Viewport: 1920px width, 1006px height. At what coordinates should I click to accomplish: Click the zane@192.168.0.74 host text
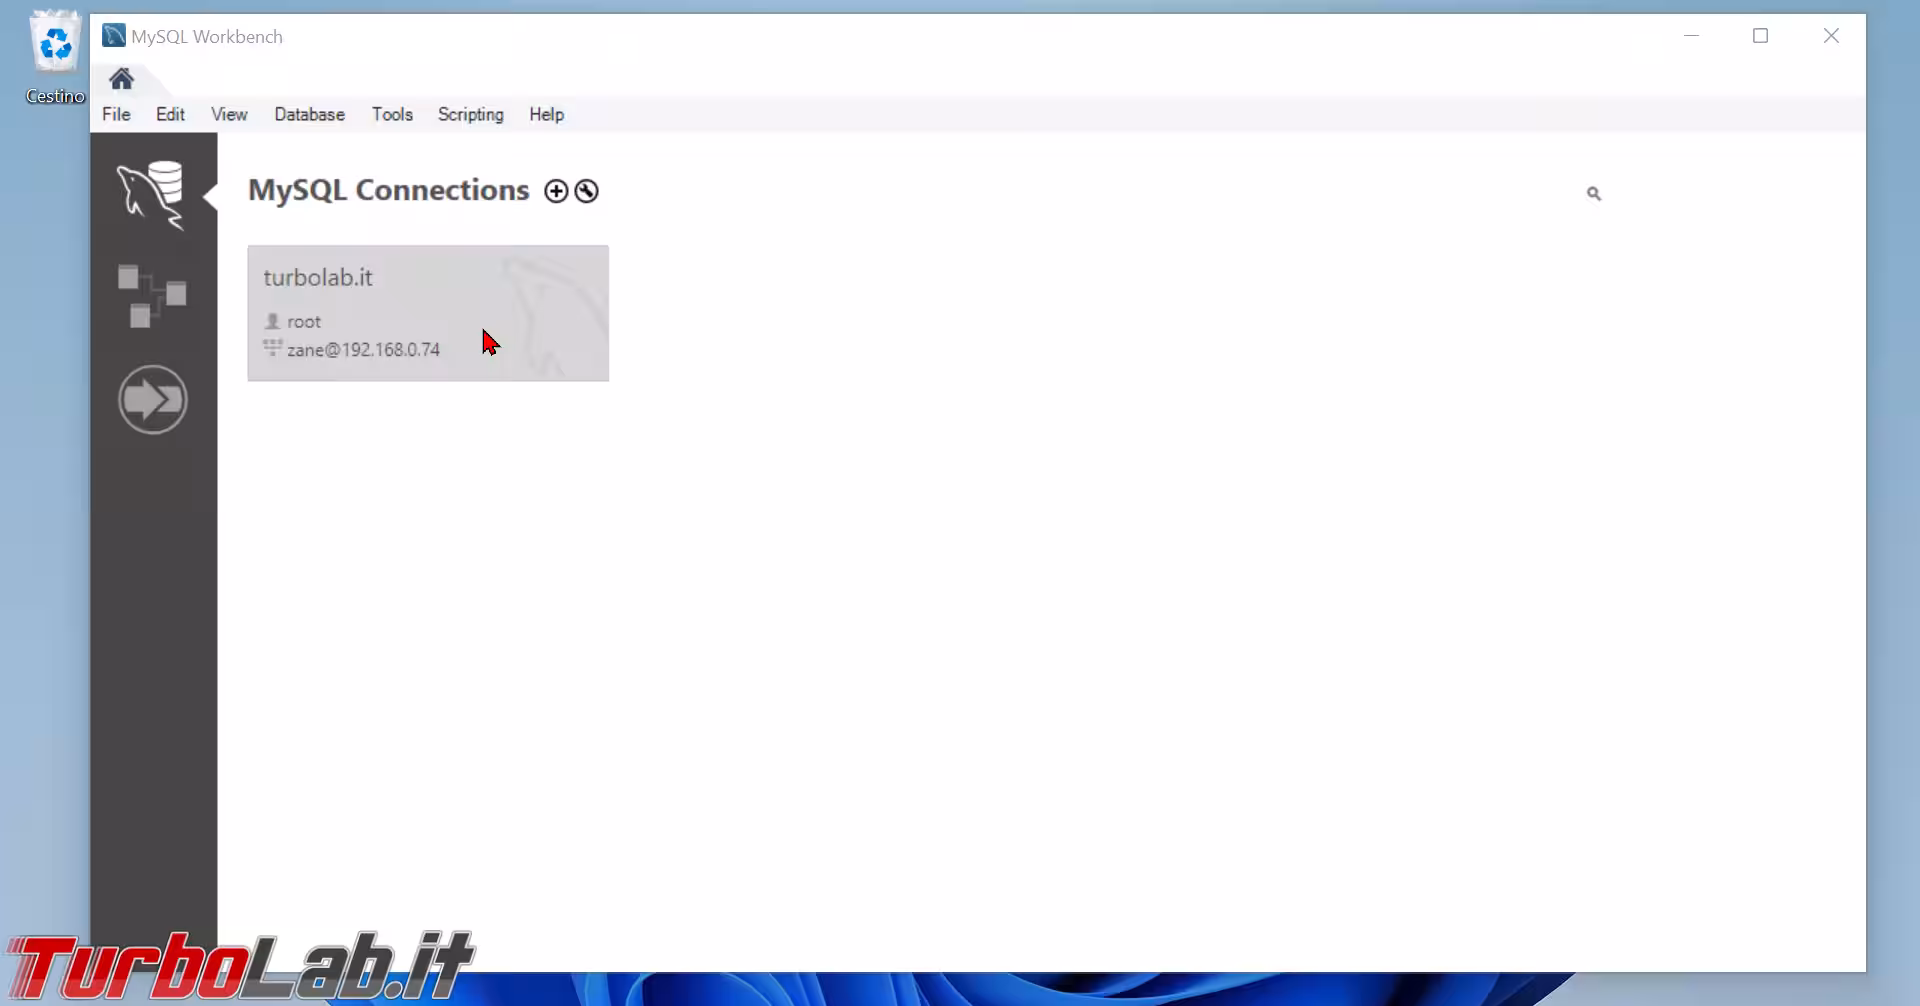[x=364, y=350]
